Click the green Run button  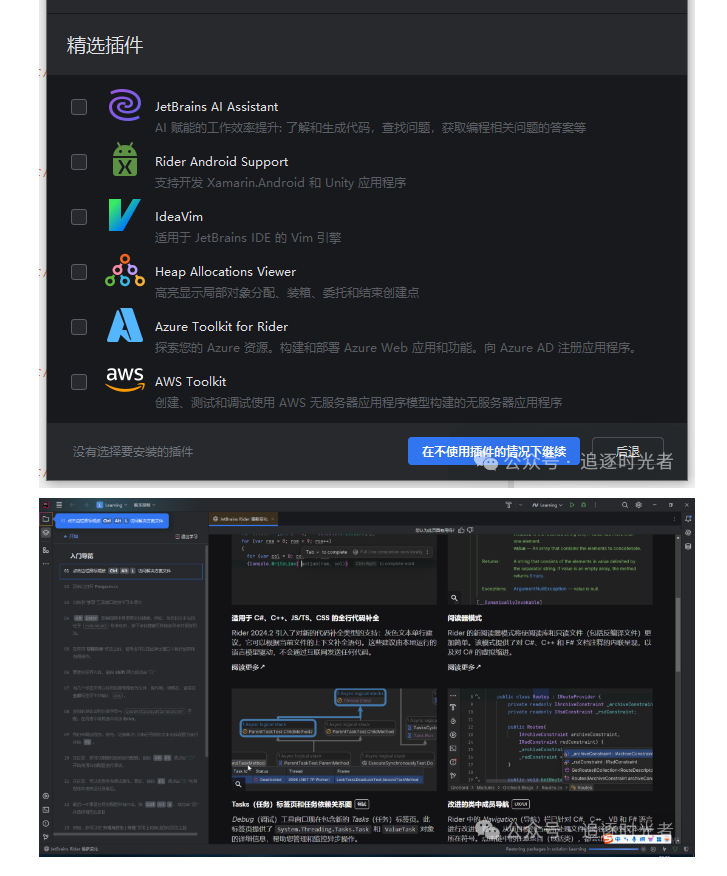[x=572, y=505]
